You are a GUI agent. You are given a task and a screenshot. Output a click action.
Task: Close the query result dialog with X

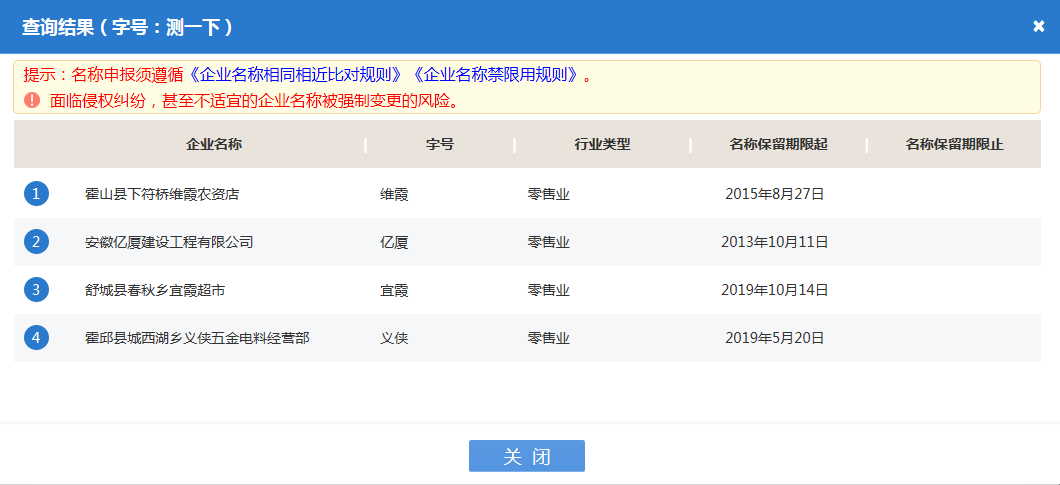(x=1038, y=27)
